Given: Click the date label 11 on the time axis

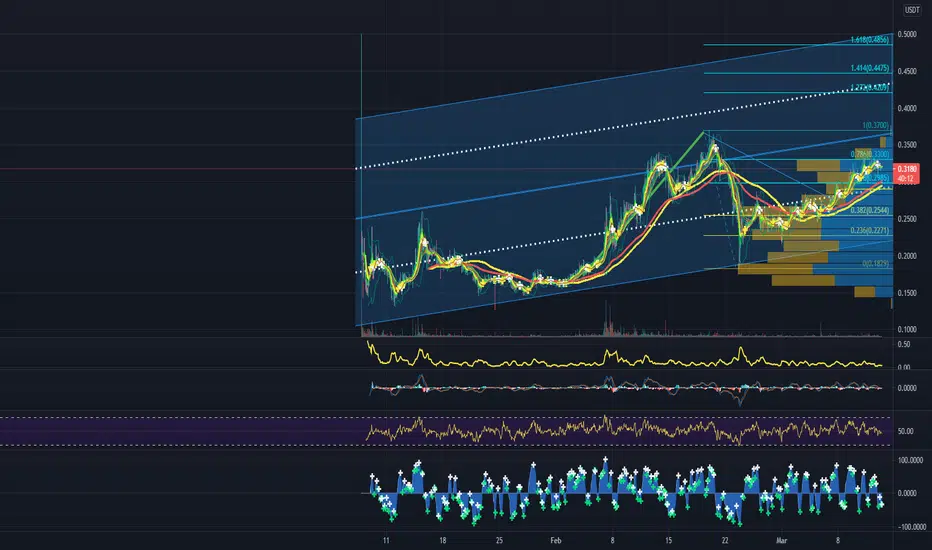Looking at the screenshot, I should 386,540.
